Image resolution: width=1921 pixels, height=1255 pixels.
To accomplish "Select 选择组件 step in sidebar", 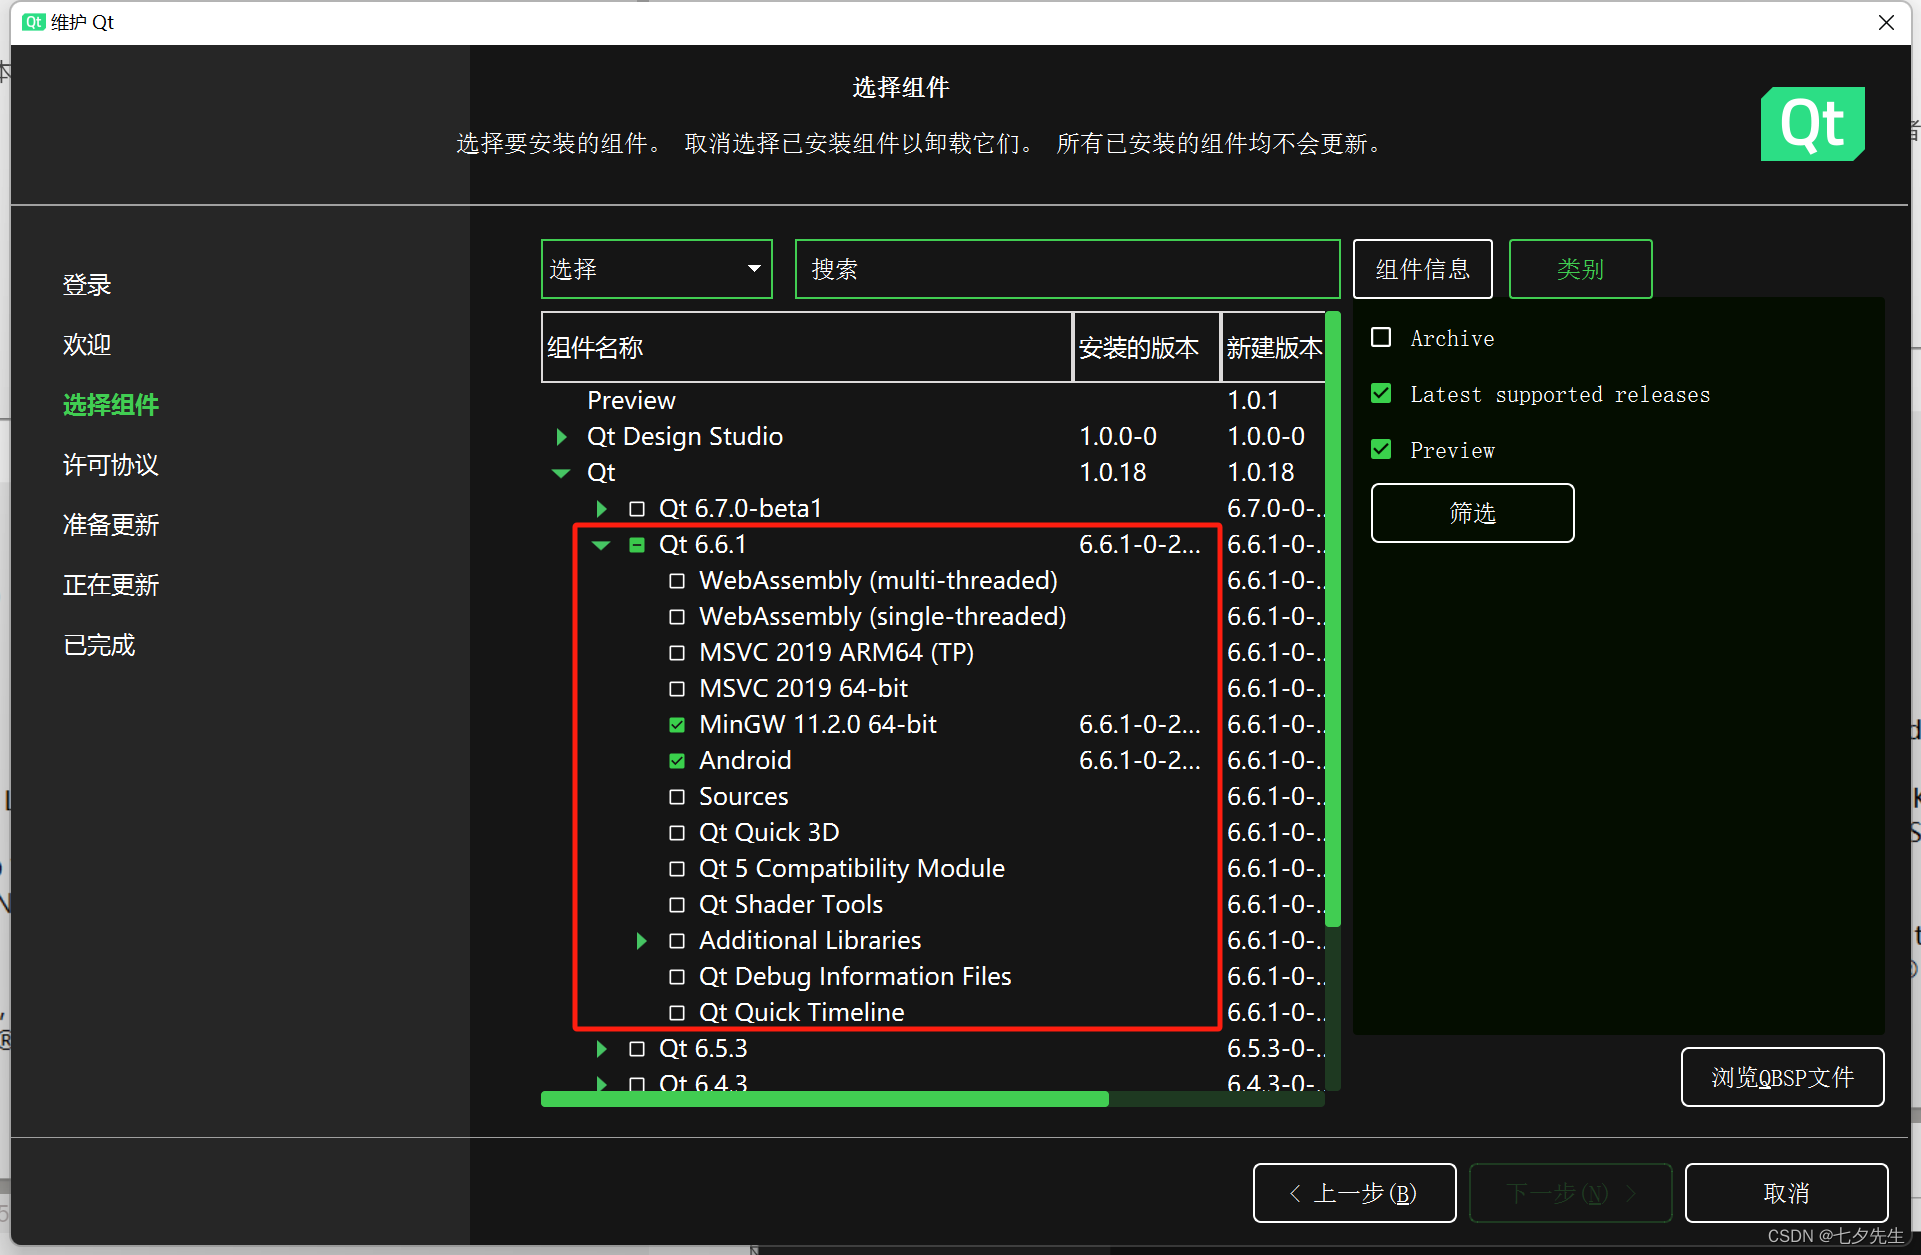I will pyautogui.click(x=111, y=405).
